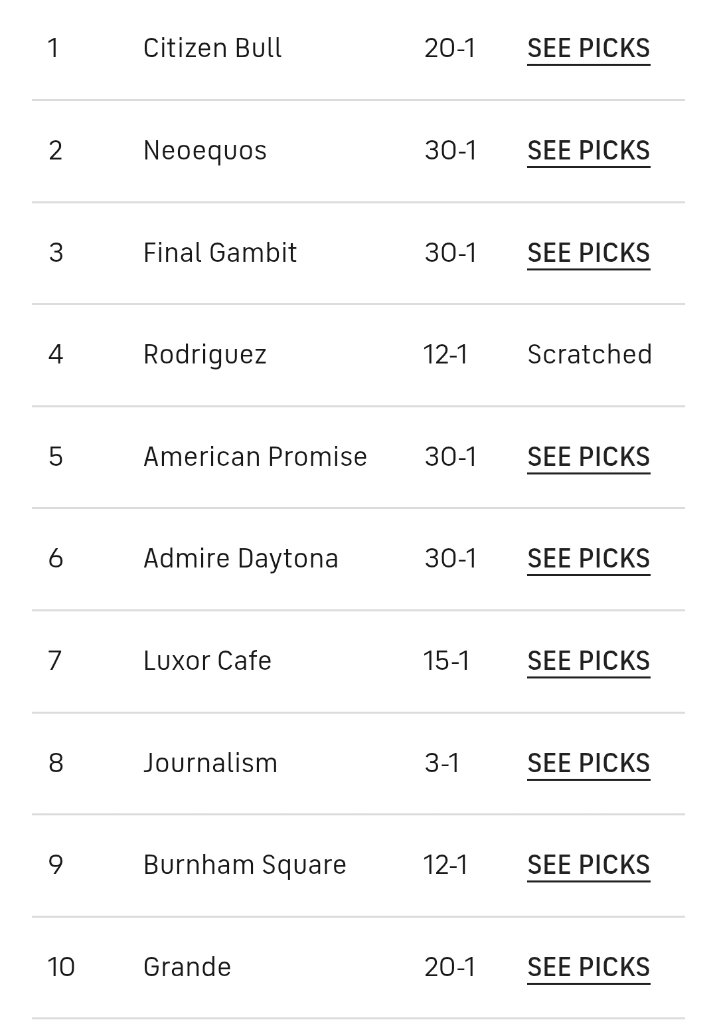Select the Citizen Bull horse name
Screen dimensions: 717x1024
tap(212, 48)
